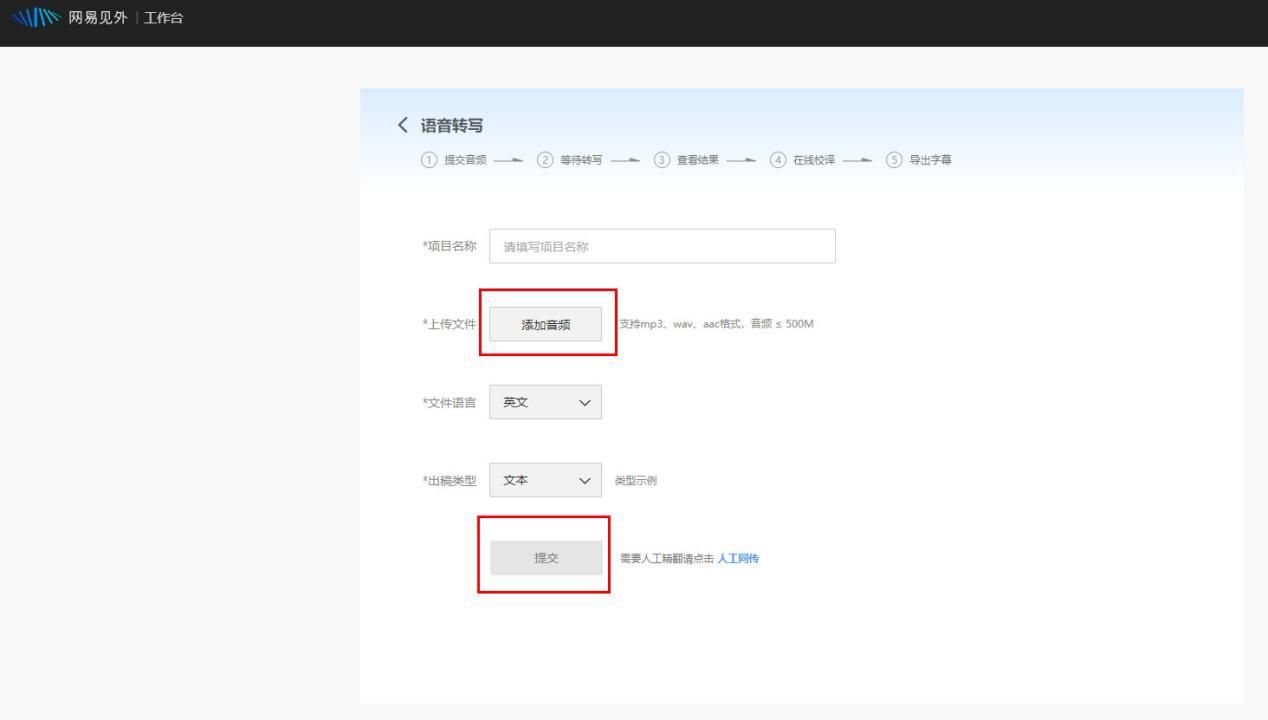This screenshot has width=1268, height=720.
Task: Select step 5 导出字幕
Action: pos(918,160)
